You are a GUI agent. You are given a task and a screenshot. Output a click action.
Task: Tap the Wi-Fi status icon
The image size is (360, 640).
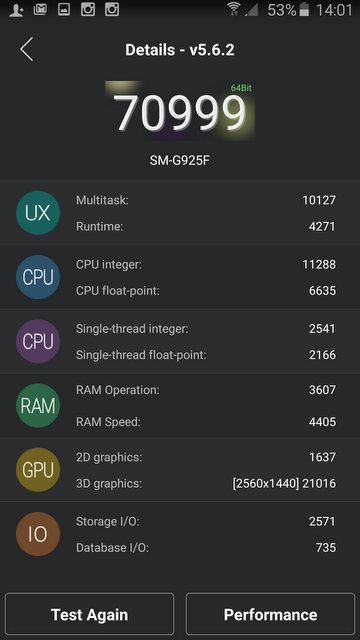(x=234, y=9)
